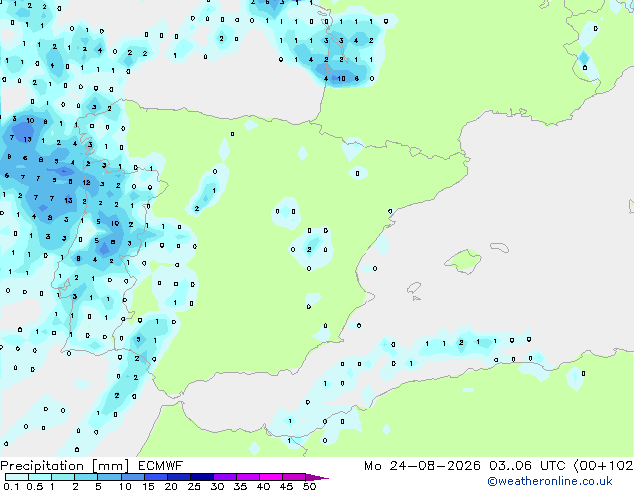Select the 5–10 mm legend color segment
The height and width of the screenshot is (490, 634).
(x=109, y=477)
